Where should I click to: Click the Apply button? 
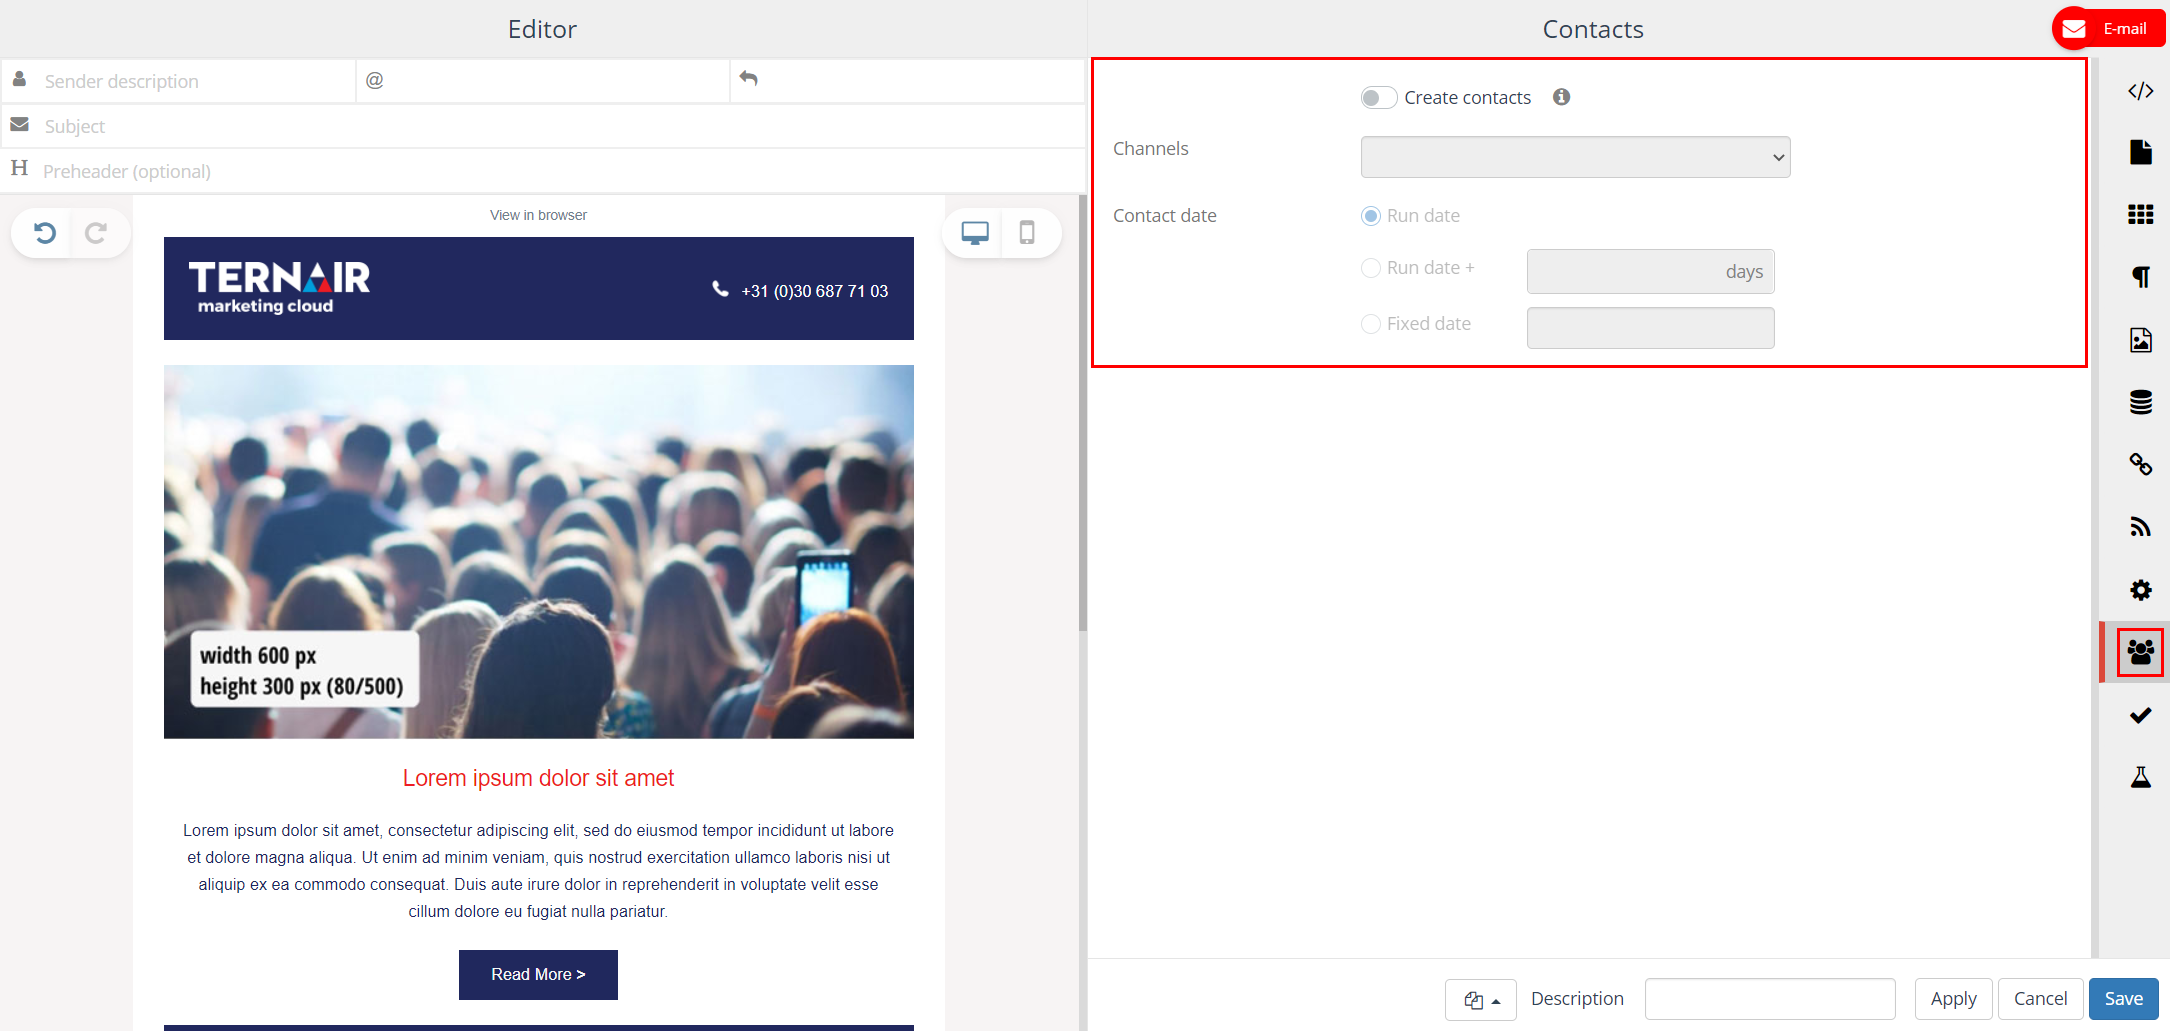coord(1953,999)
